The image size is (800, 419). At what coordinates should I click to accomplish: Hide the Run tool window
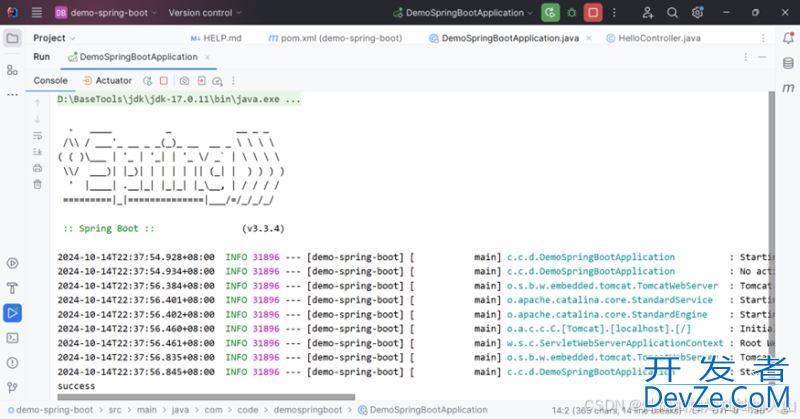tap(762, 57)
